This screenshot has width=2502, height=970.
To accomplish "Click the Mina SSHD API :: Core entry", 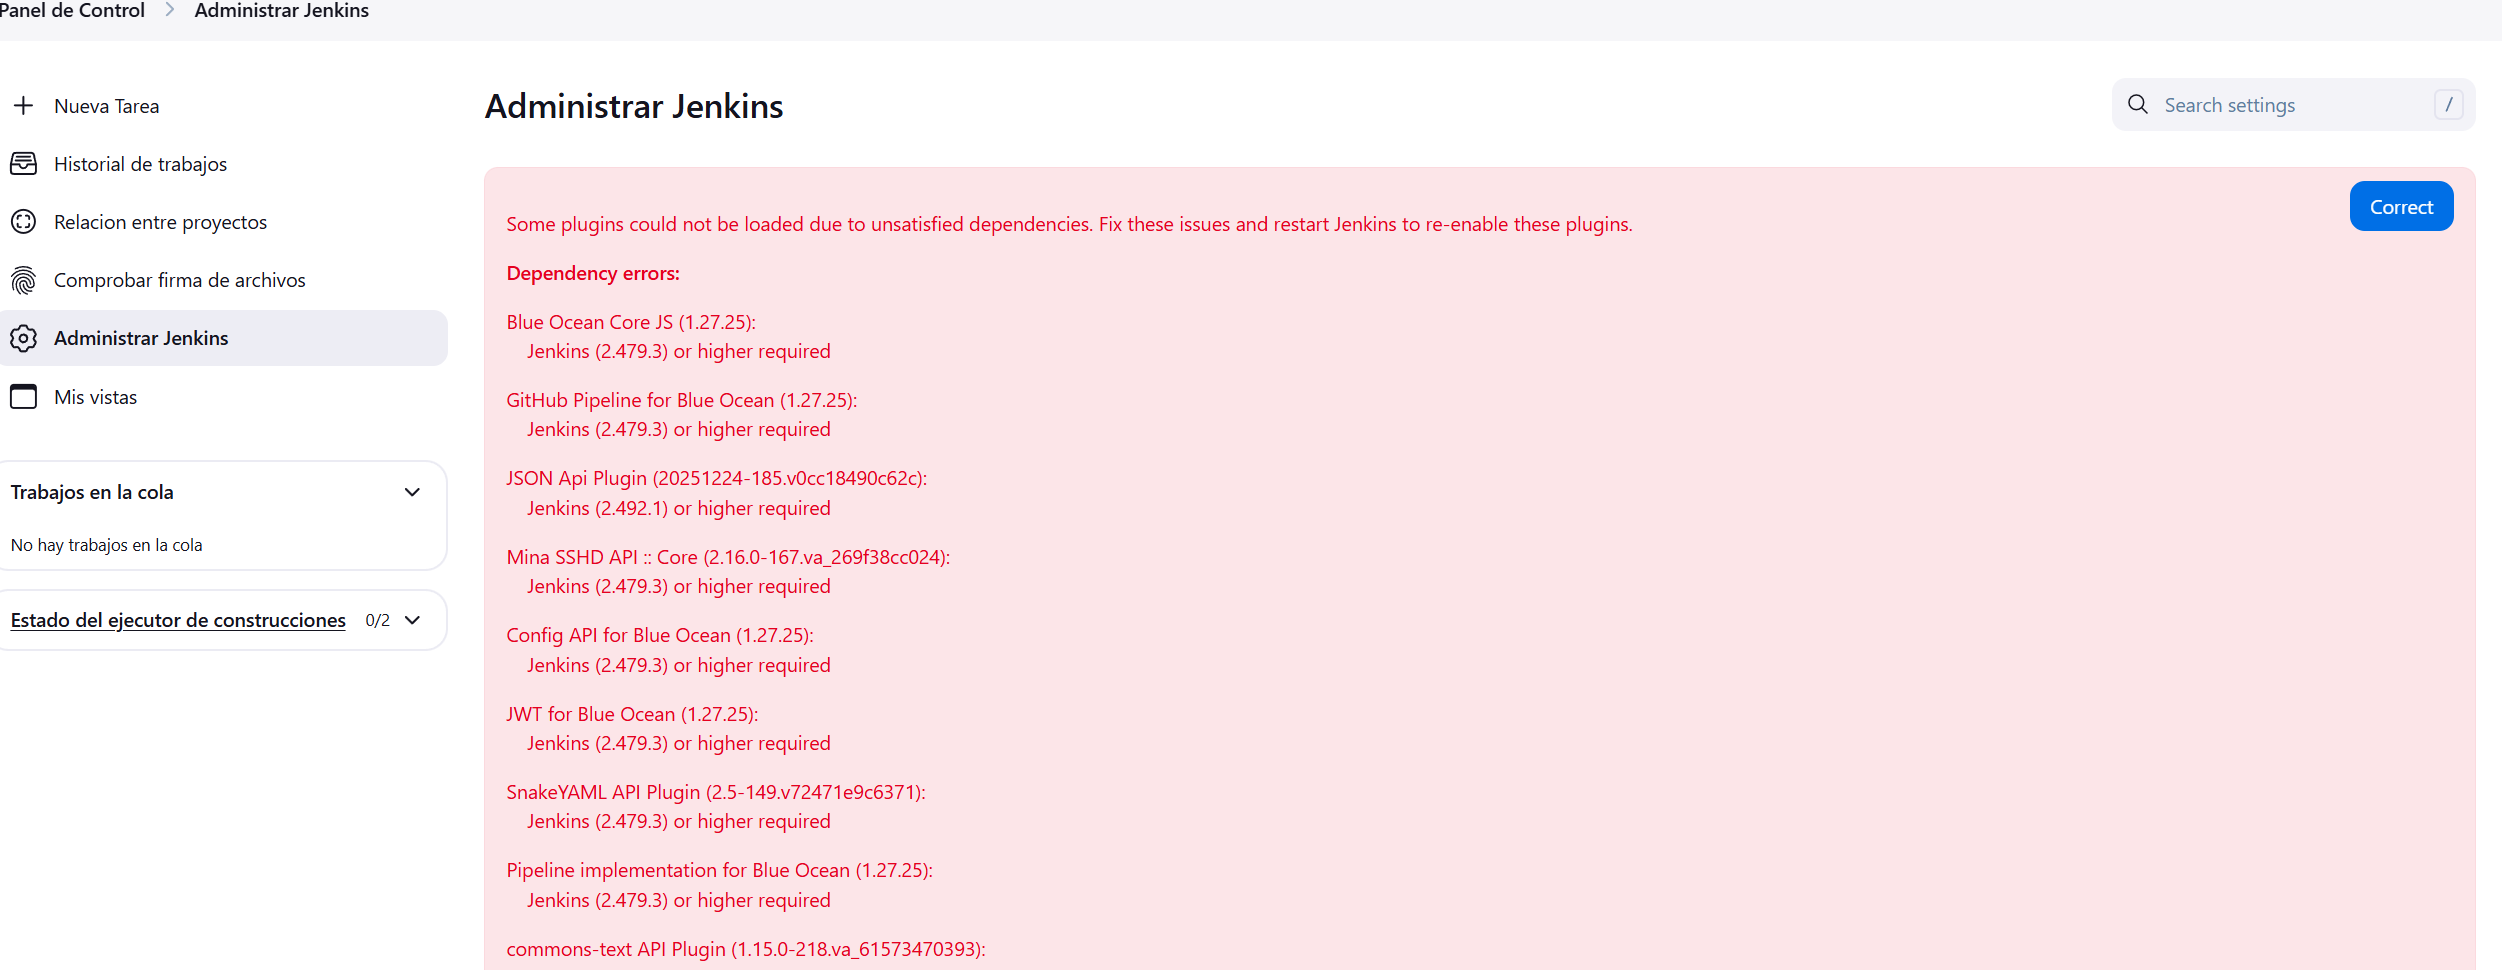I will [728, 557].
